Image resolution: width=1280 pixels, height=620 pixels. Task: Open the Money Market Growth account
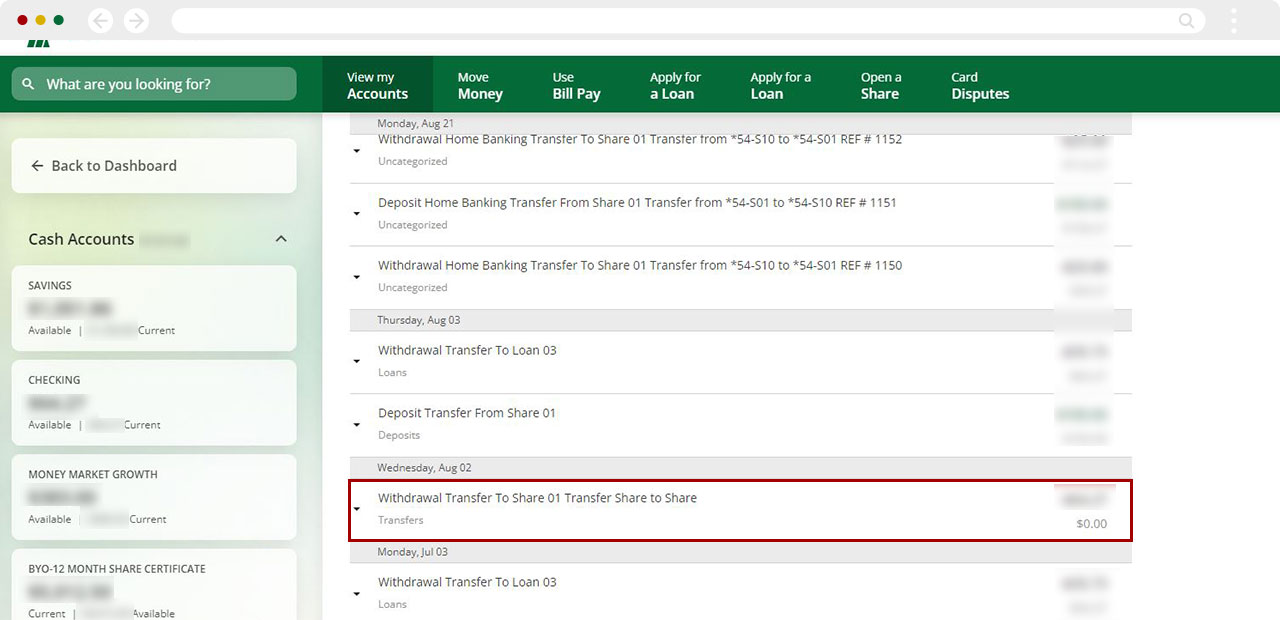coord(154,497)
